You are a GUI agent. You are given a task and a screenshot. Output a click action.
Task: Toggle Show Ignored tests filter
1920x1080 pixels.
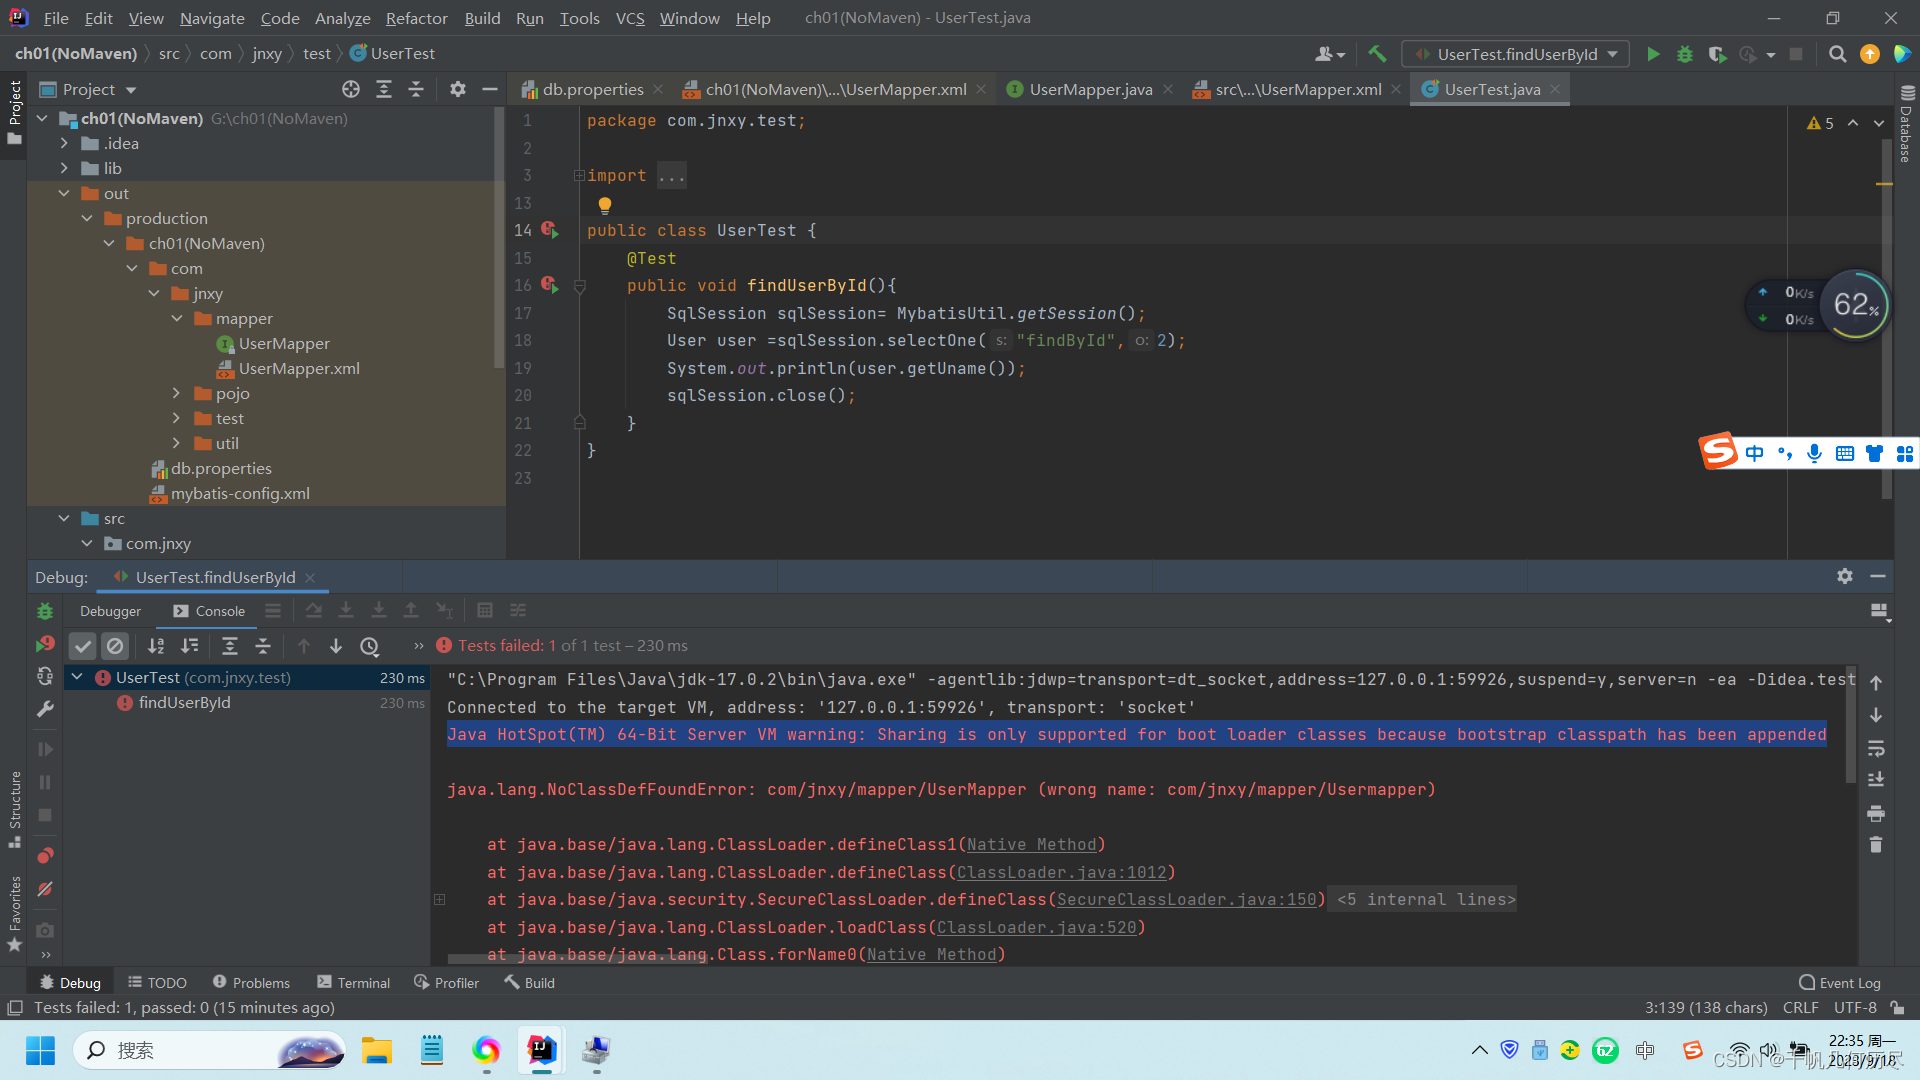(116, 646)
